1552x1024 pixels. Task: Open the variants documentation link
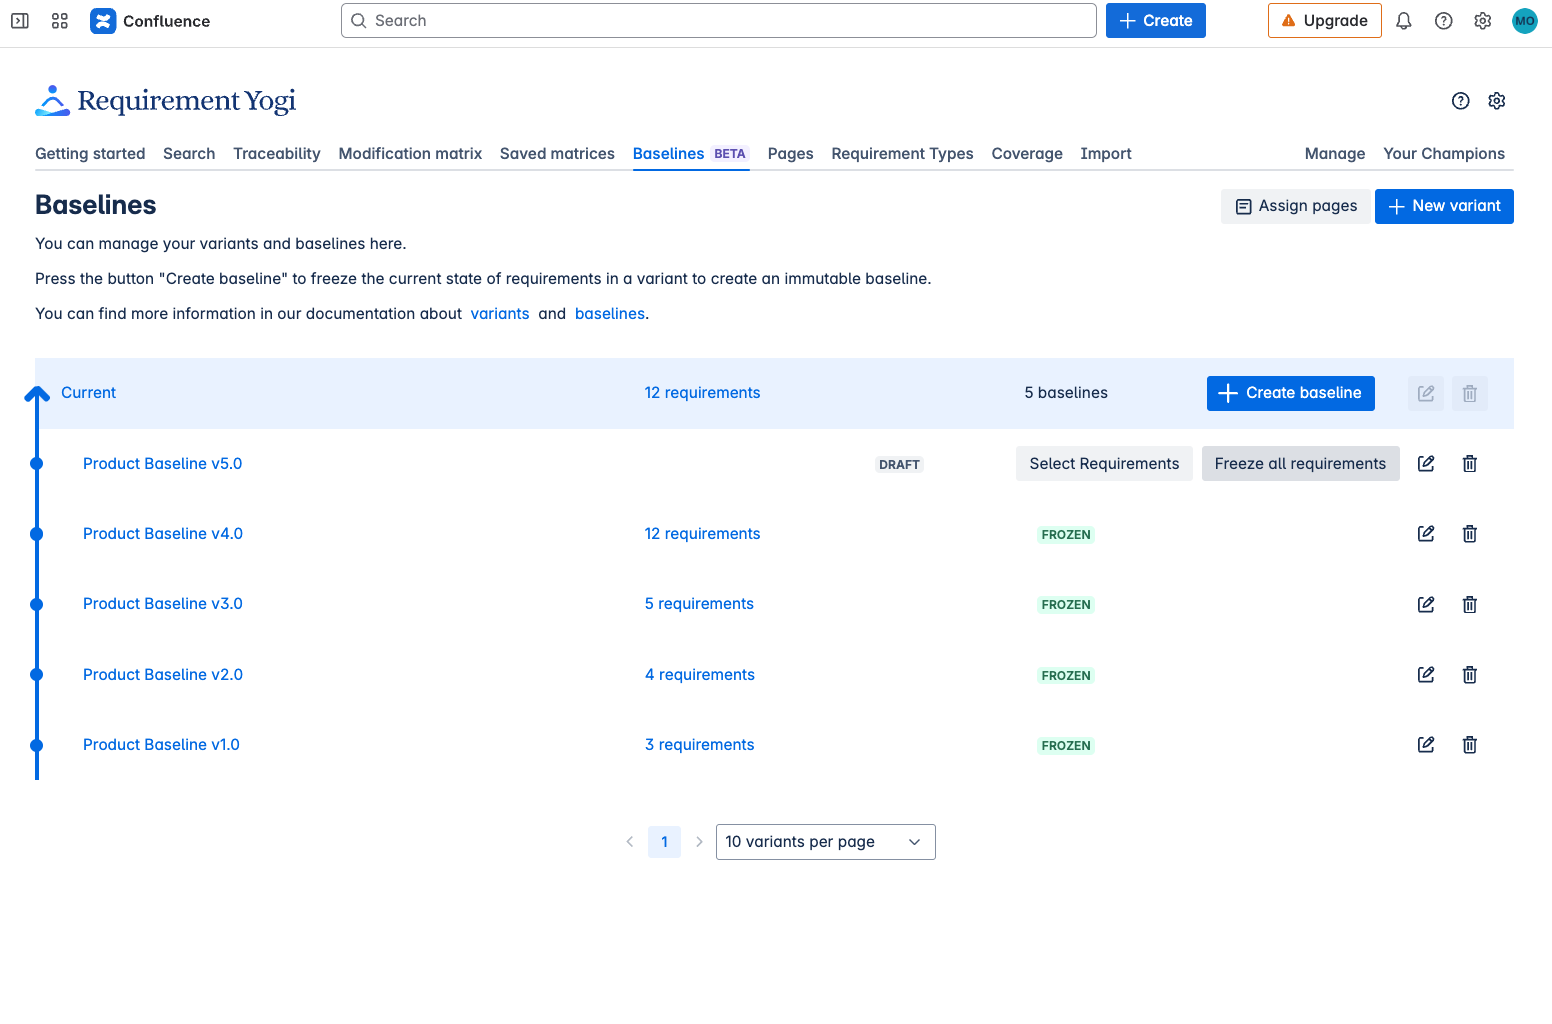(x=500, y=314)
